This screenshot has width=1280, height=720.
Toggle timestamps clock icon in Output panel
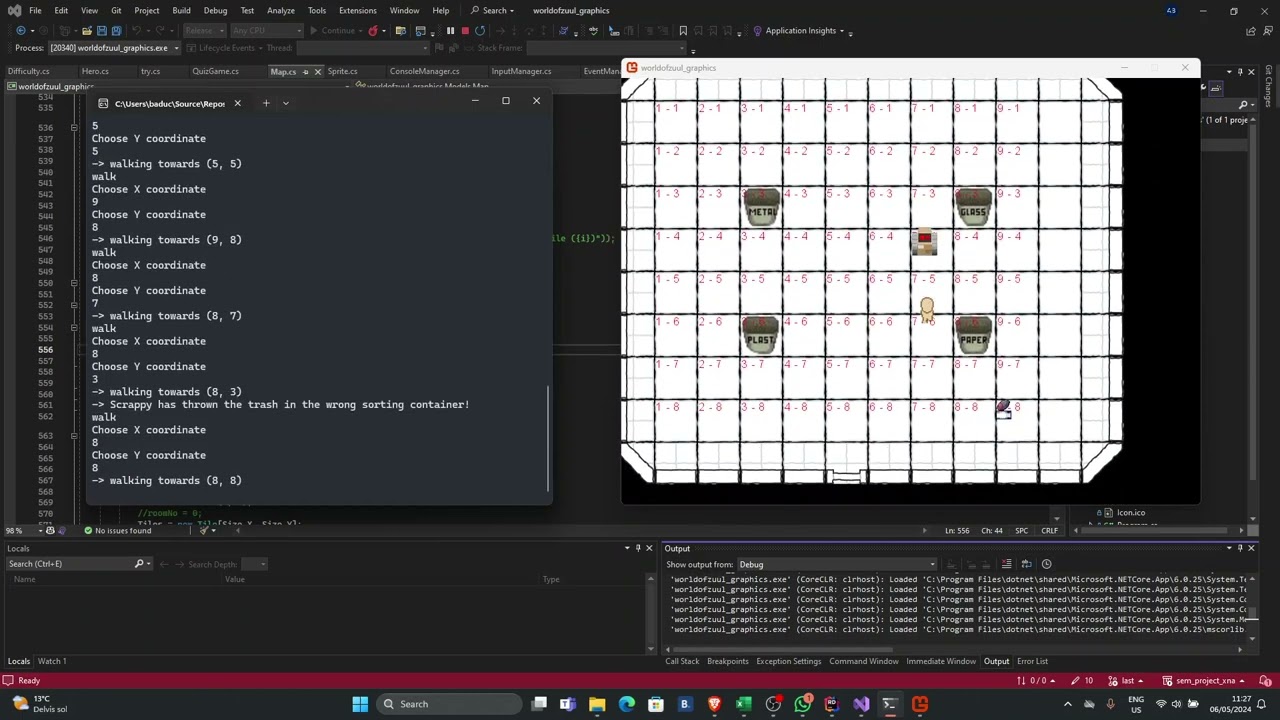(x=1046, y=564)
